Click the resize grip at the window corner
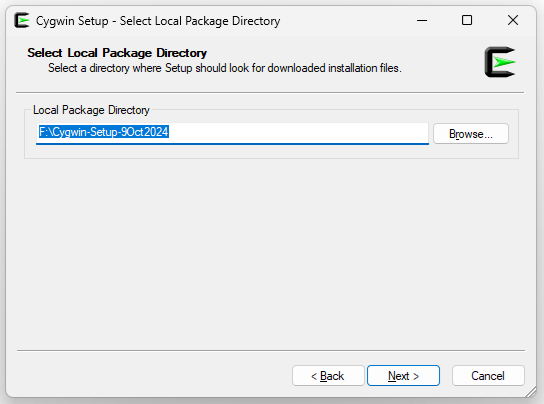The height and width of the screenshot is (404, 544). 531,392
